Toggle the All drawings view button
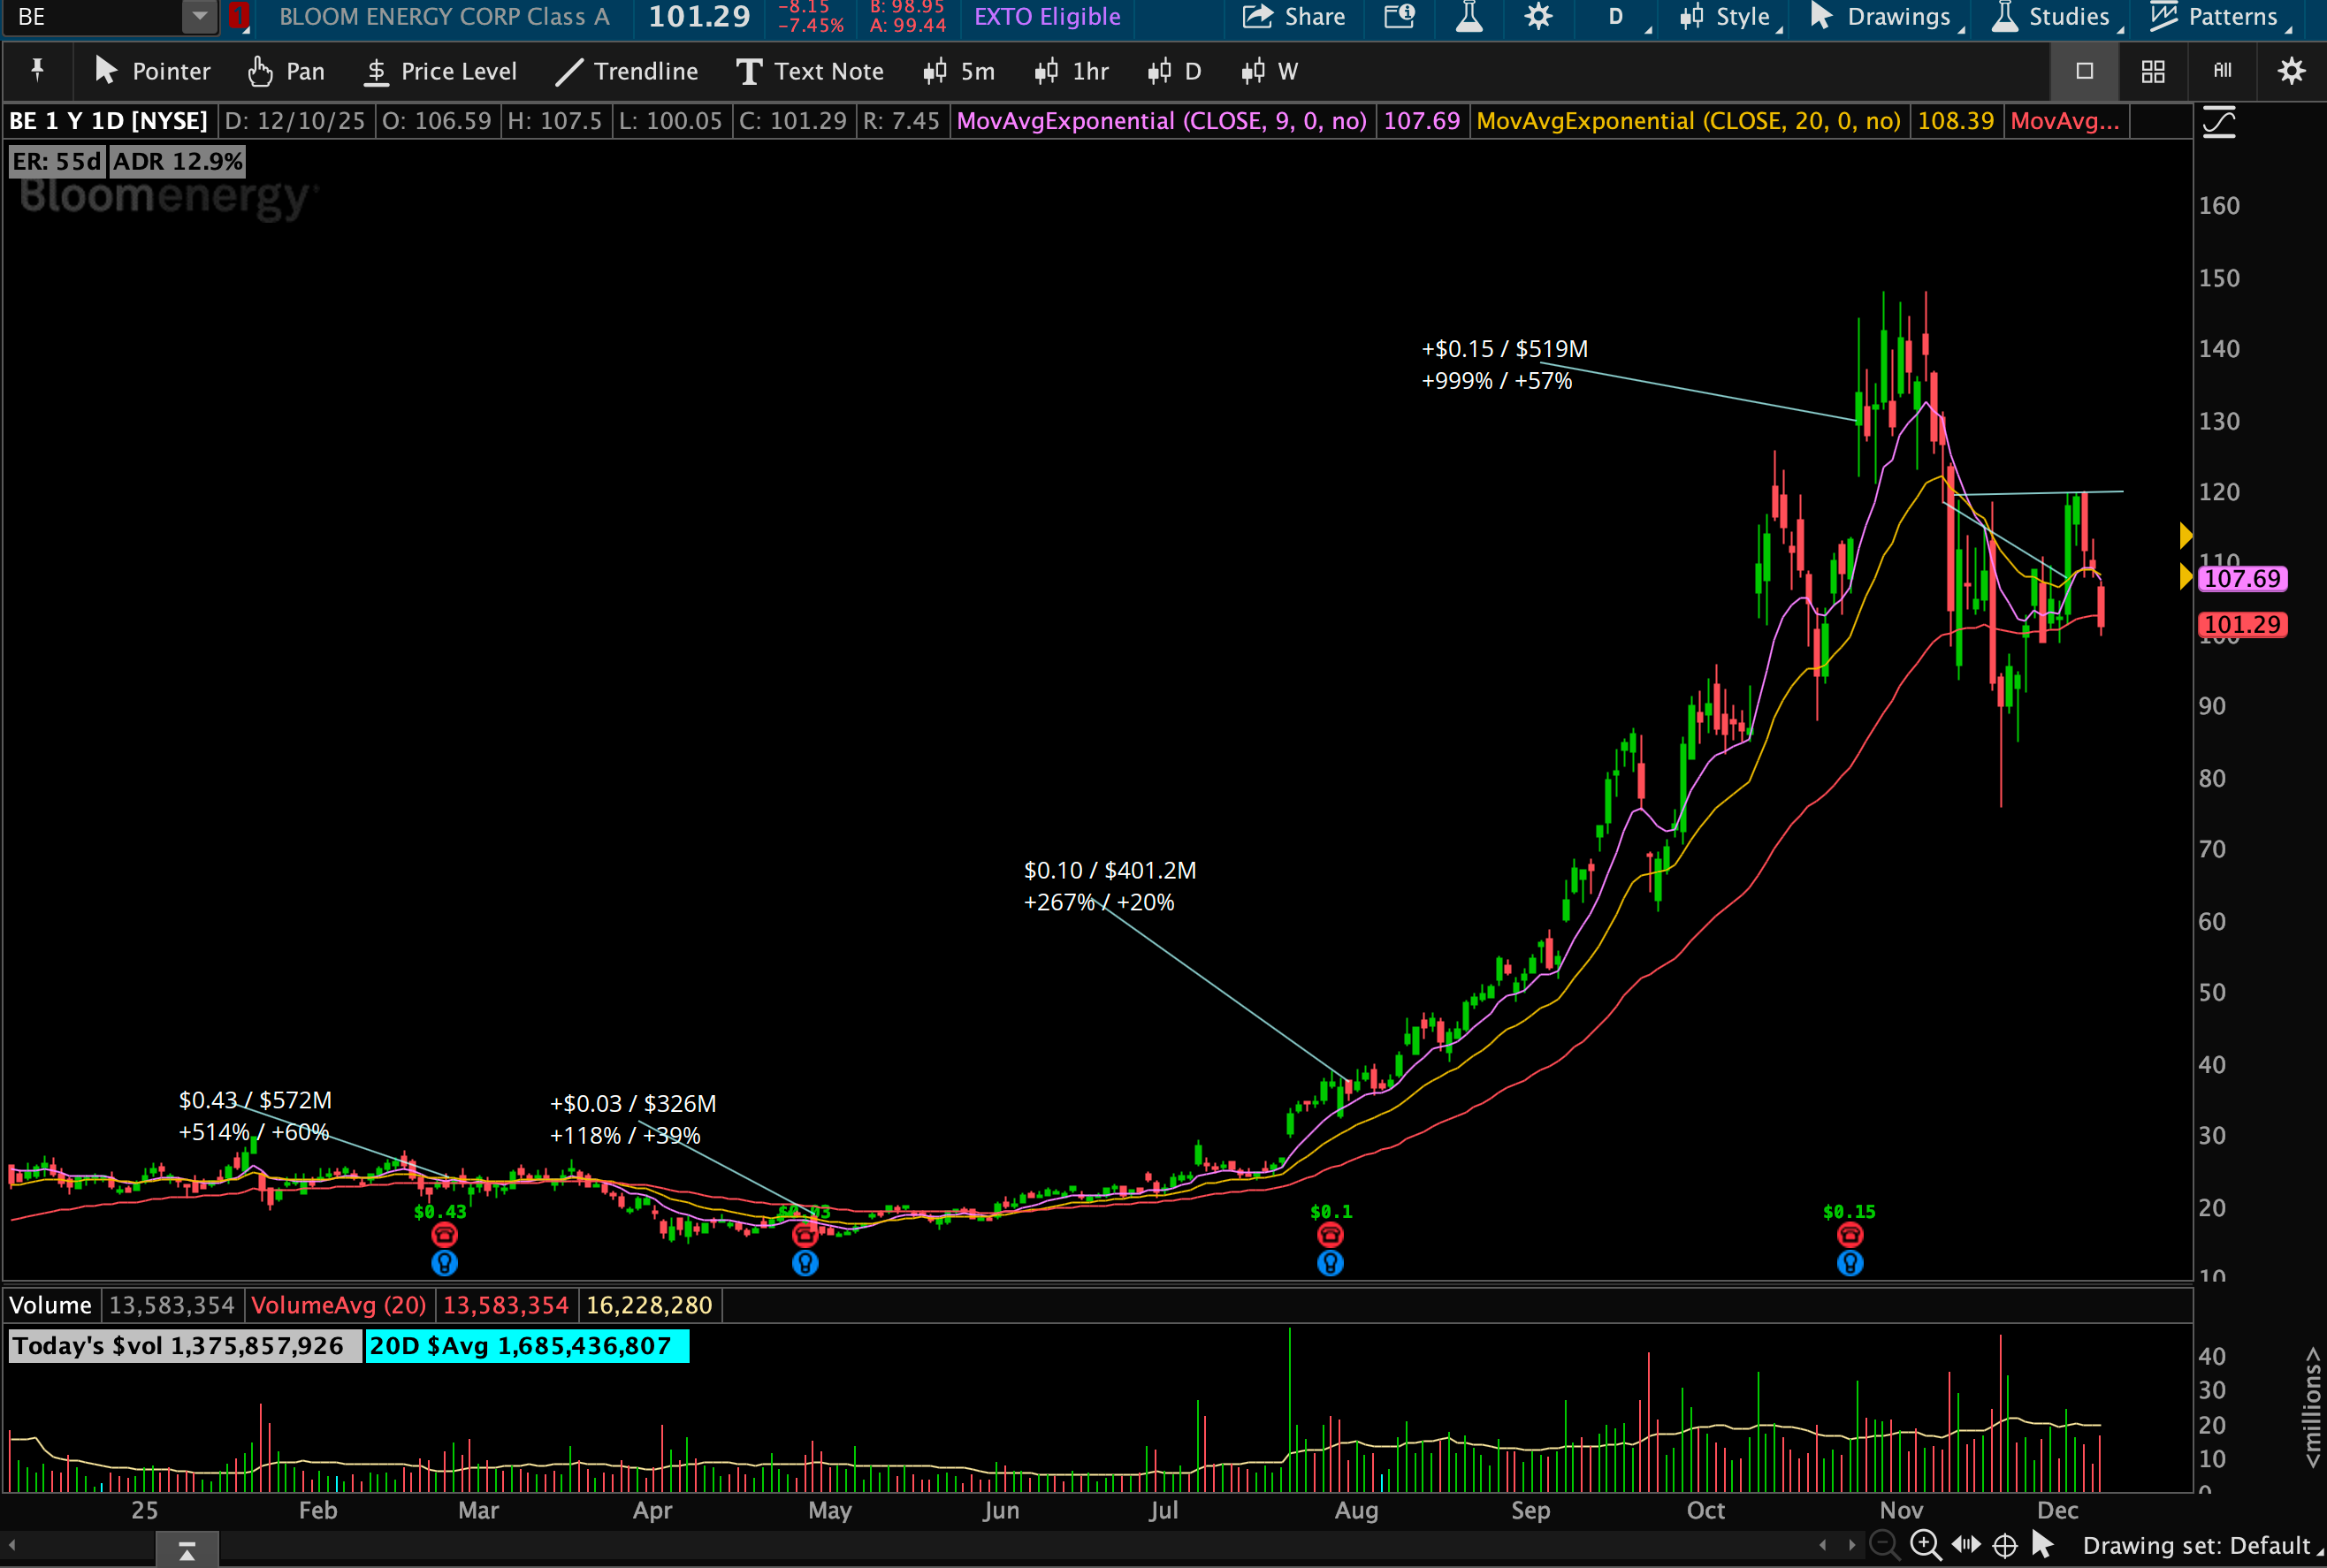2327x1568 pixels. pyautogui.click(x=2222, y=70)
